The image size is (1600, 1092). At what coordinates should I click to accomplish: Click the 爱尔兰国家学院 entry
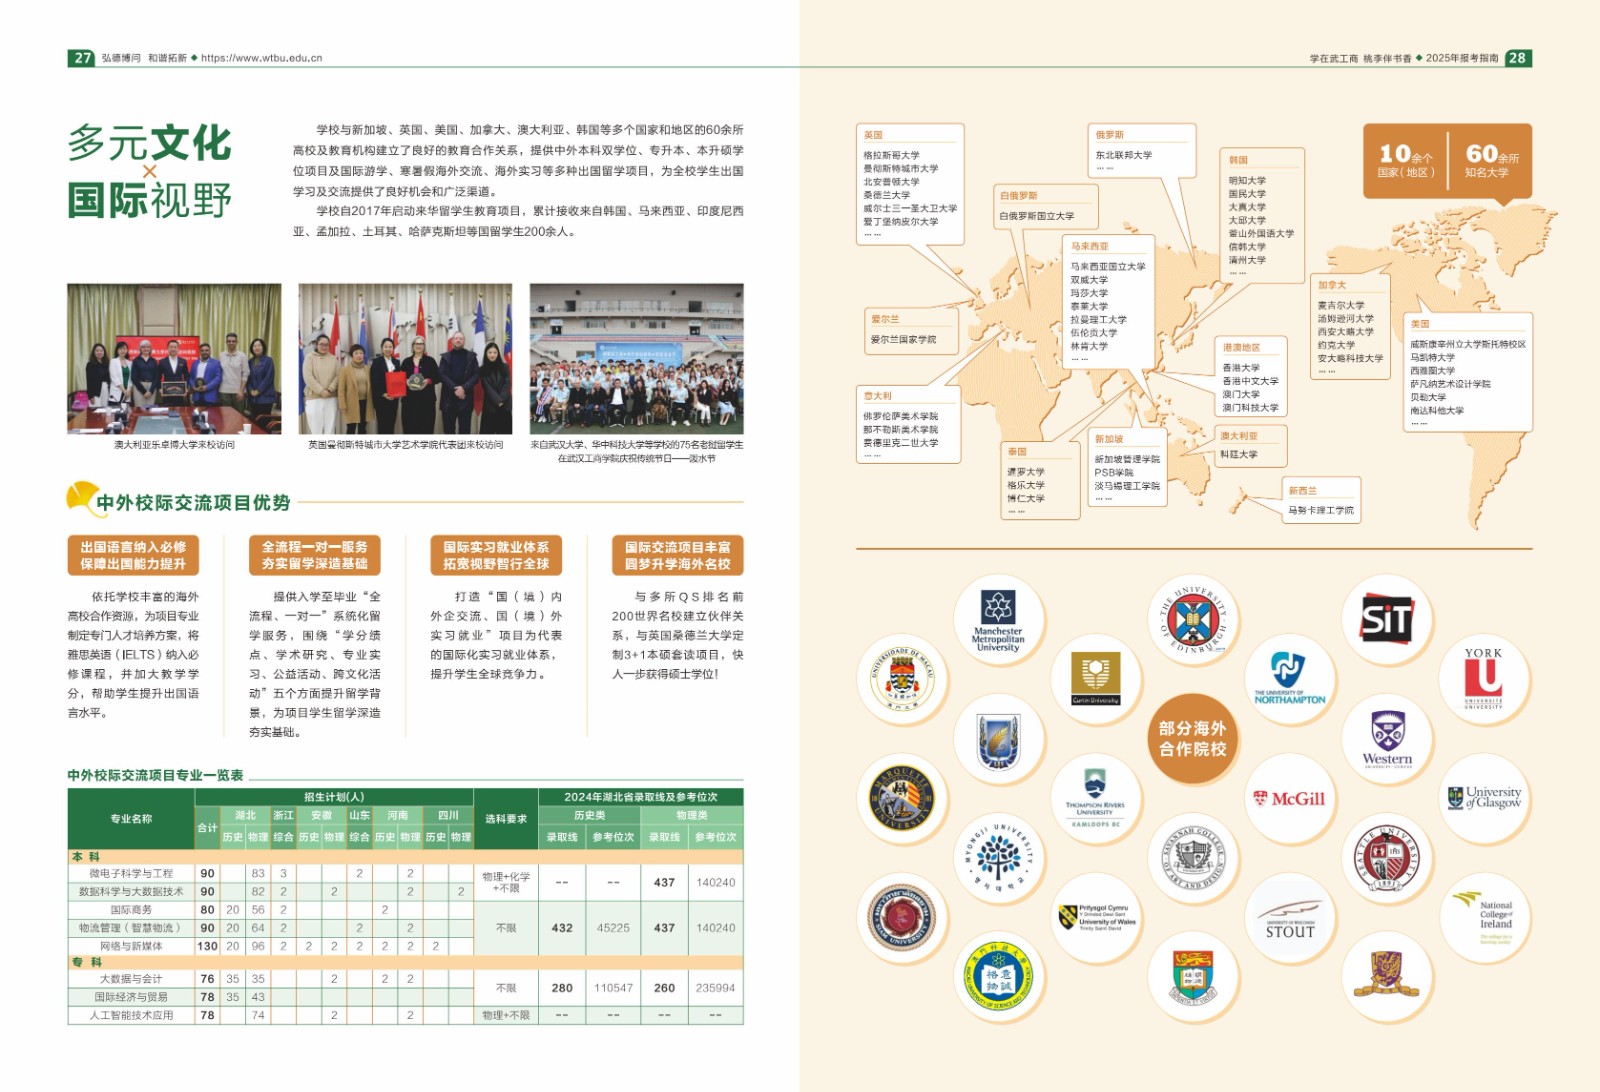pos(903,340)
